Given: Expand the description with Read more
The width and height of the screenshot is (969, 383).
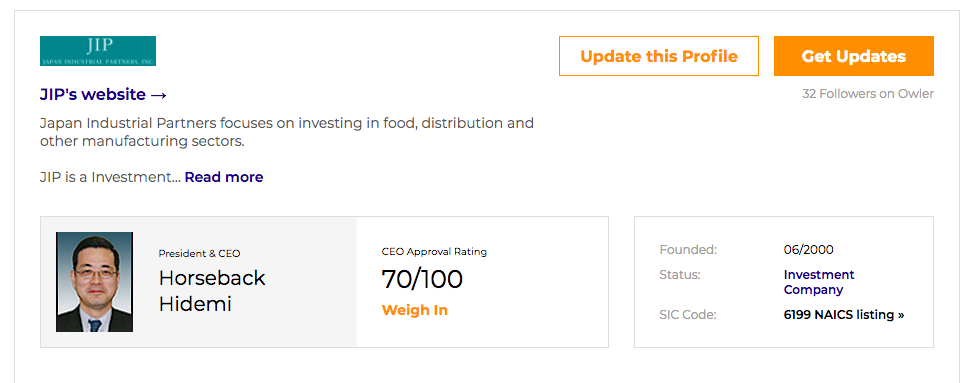Looking at the screenshot, I should tap(224, 177).
